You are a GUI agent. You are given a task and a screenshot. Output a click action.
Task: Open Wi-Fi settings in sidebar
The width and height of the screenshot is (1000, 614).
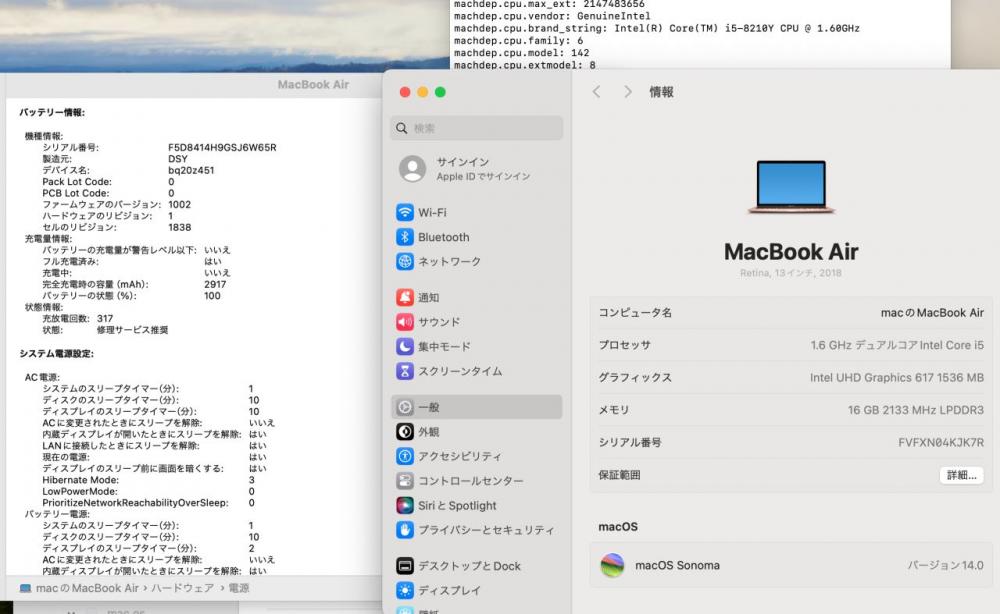(431, 213)
